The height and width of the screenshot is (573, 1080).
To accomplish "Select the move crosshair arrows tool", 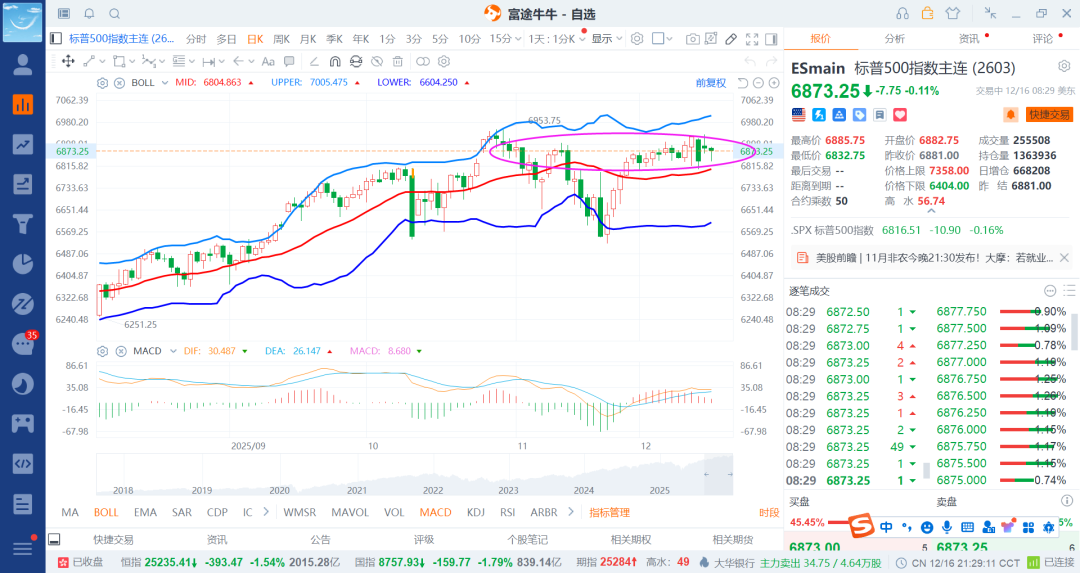I will [68, 61].
